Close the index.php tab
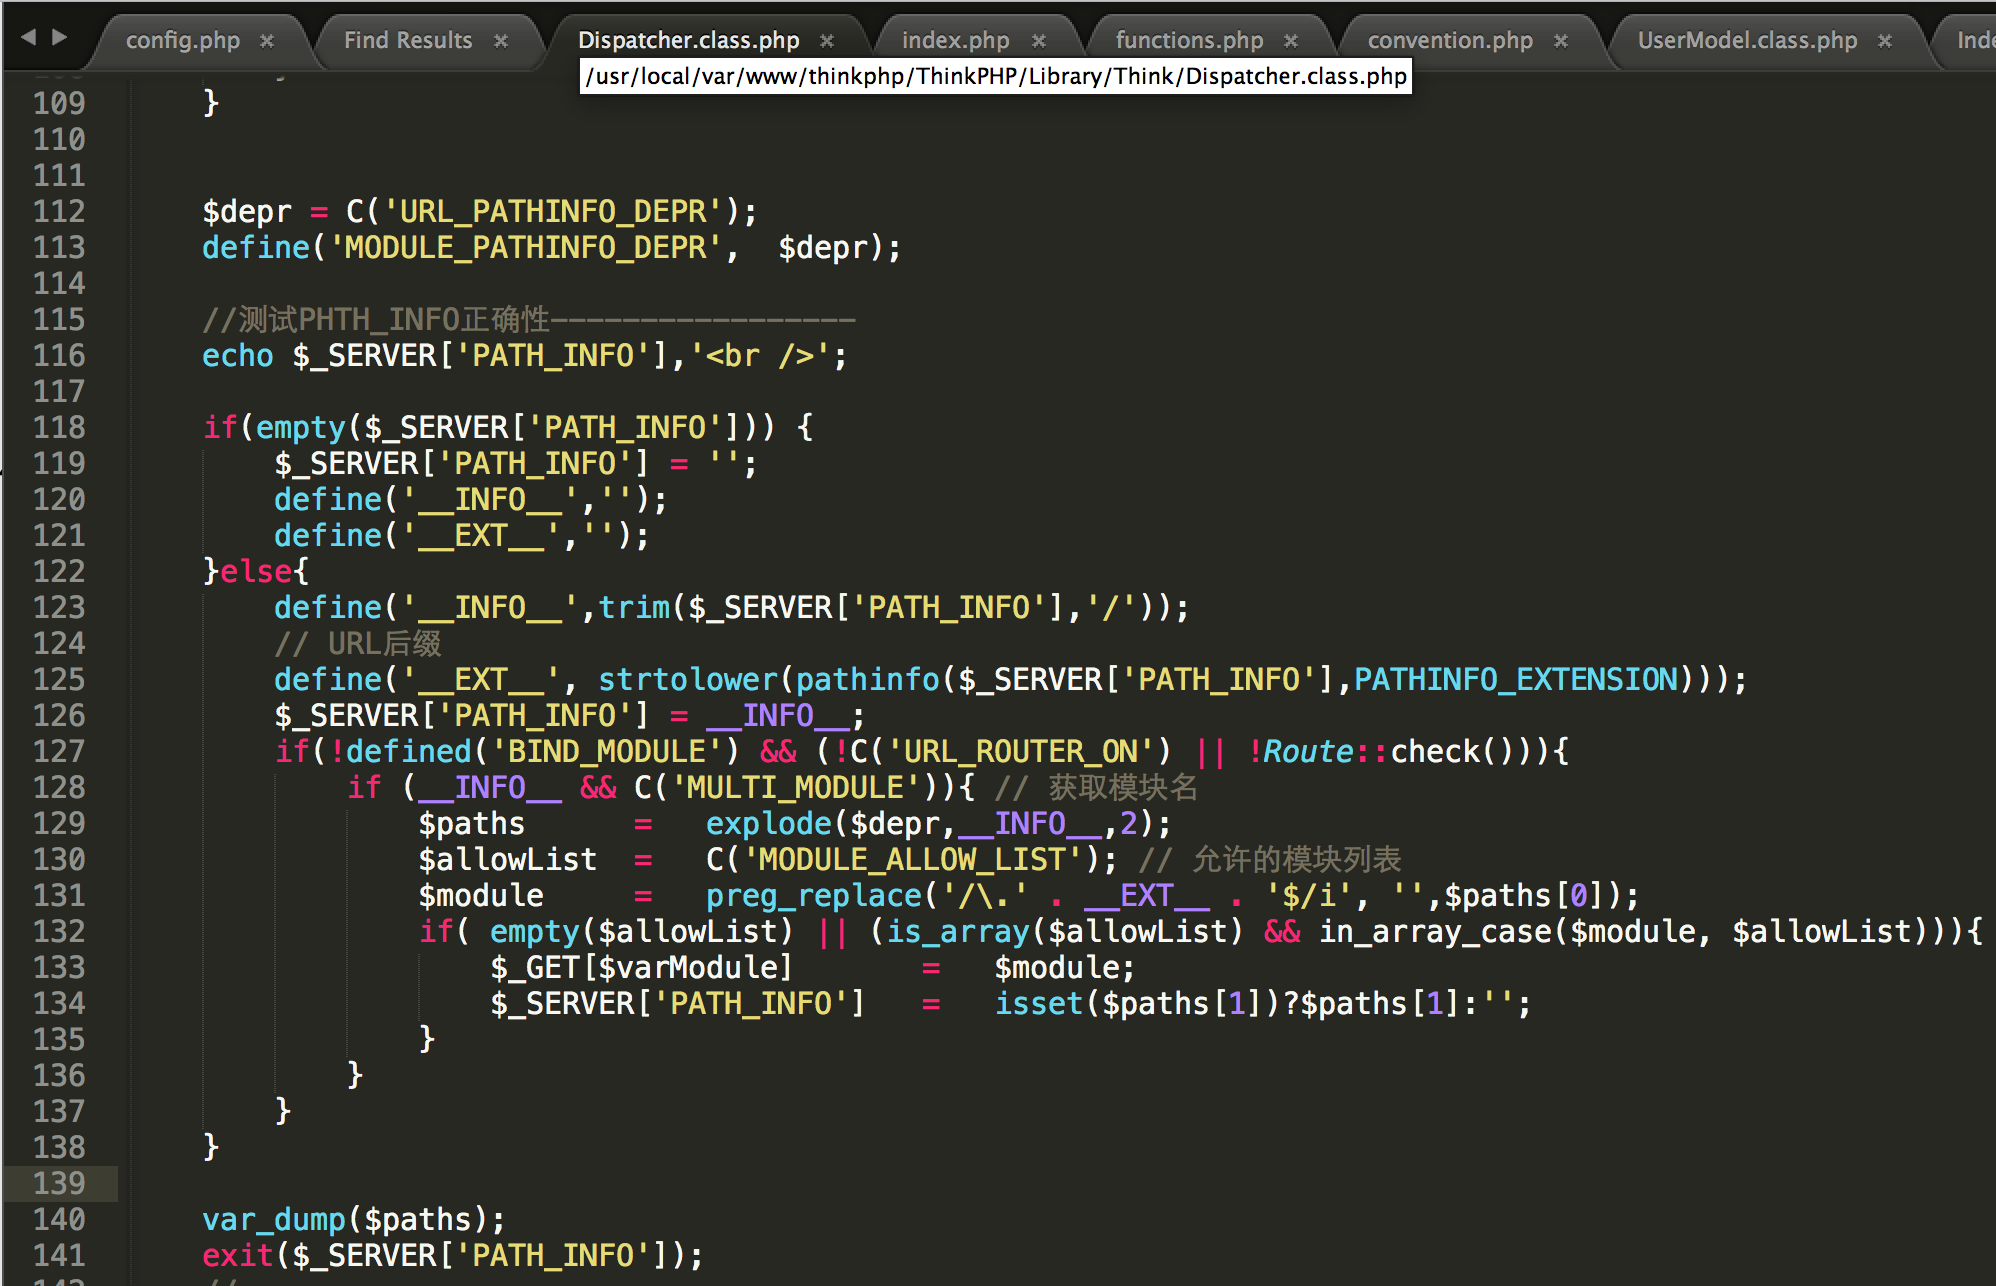 tap(1039, 41)
